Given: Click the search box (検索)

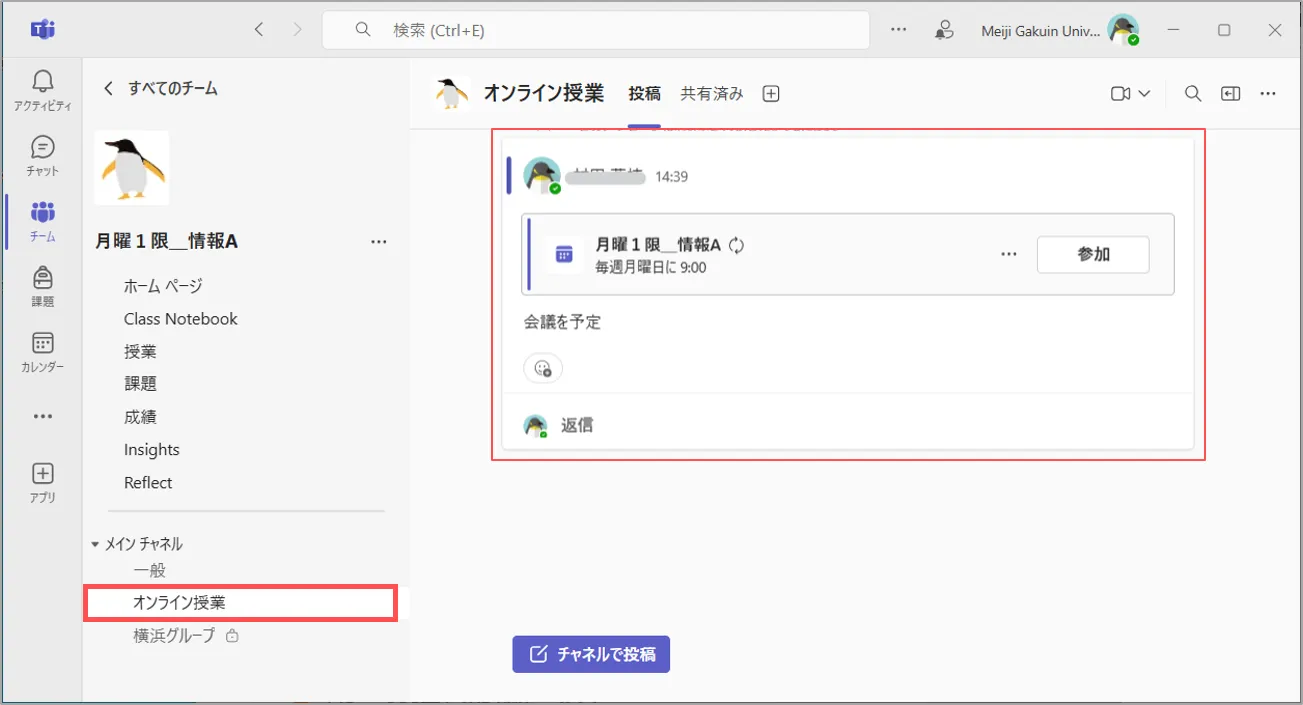Looking at the screenshot, I should 595,30.
